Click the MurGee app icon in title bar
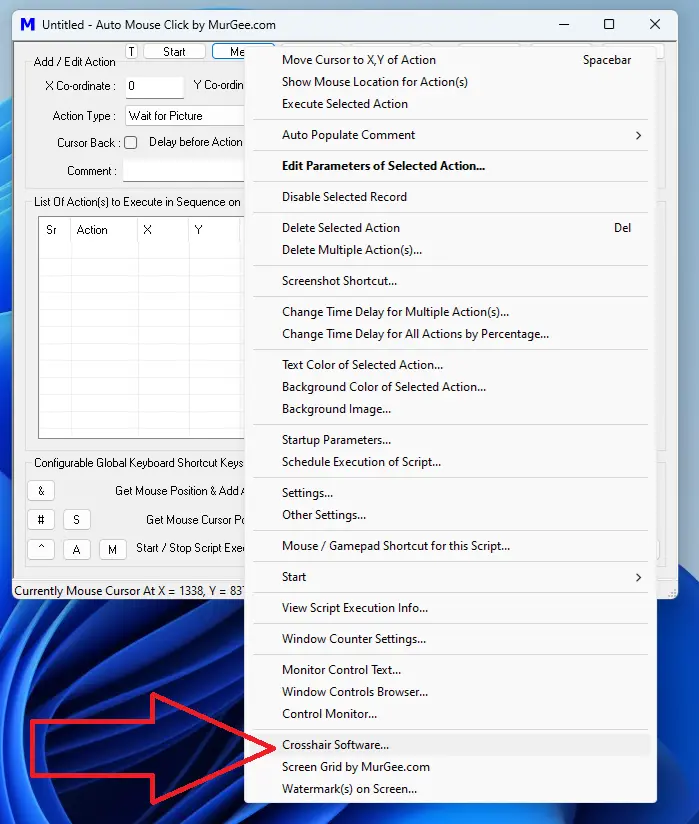Image resolution: width=699 pixels, height=824 pixels. (27, 25)
